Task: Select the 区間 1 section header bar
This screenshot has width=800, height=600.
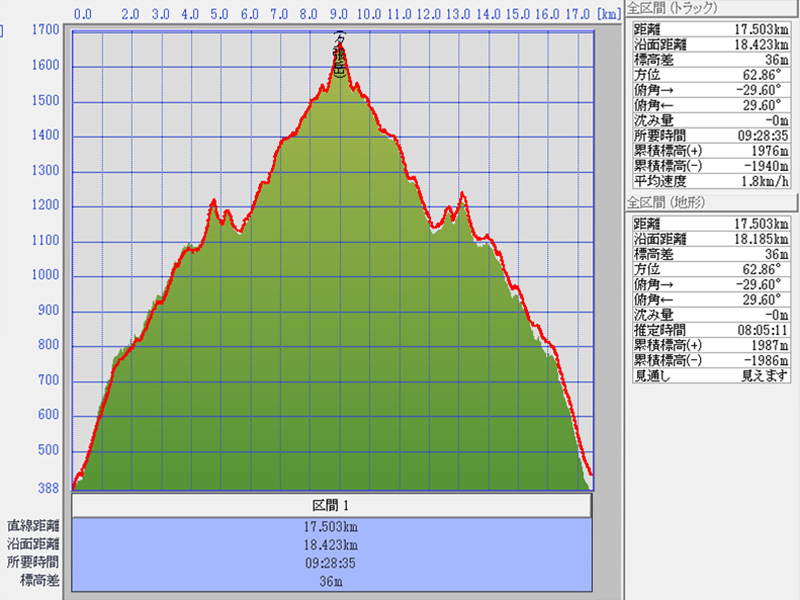Action: 331,505
